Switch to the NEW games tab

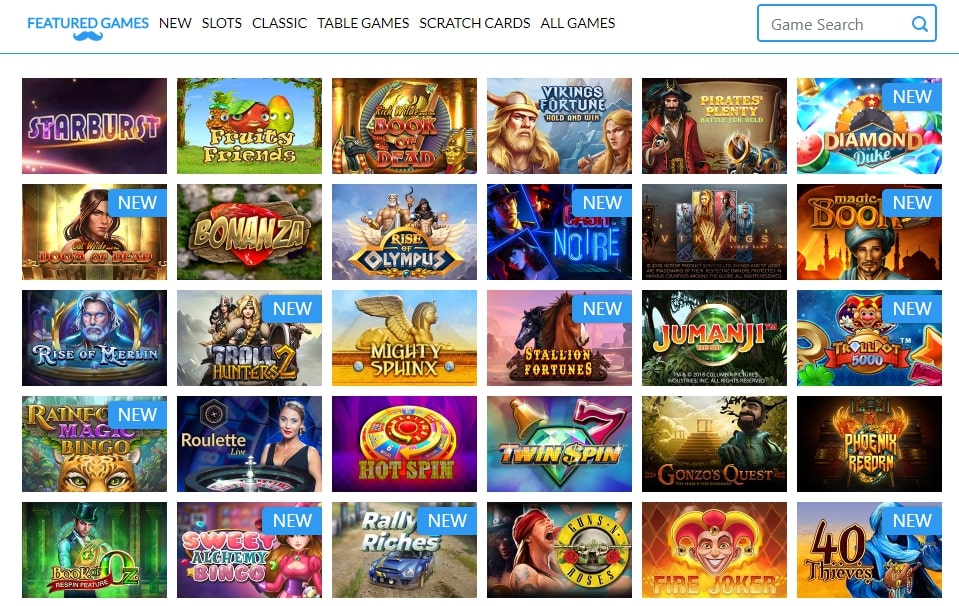pos(175,23)
